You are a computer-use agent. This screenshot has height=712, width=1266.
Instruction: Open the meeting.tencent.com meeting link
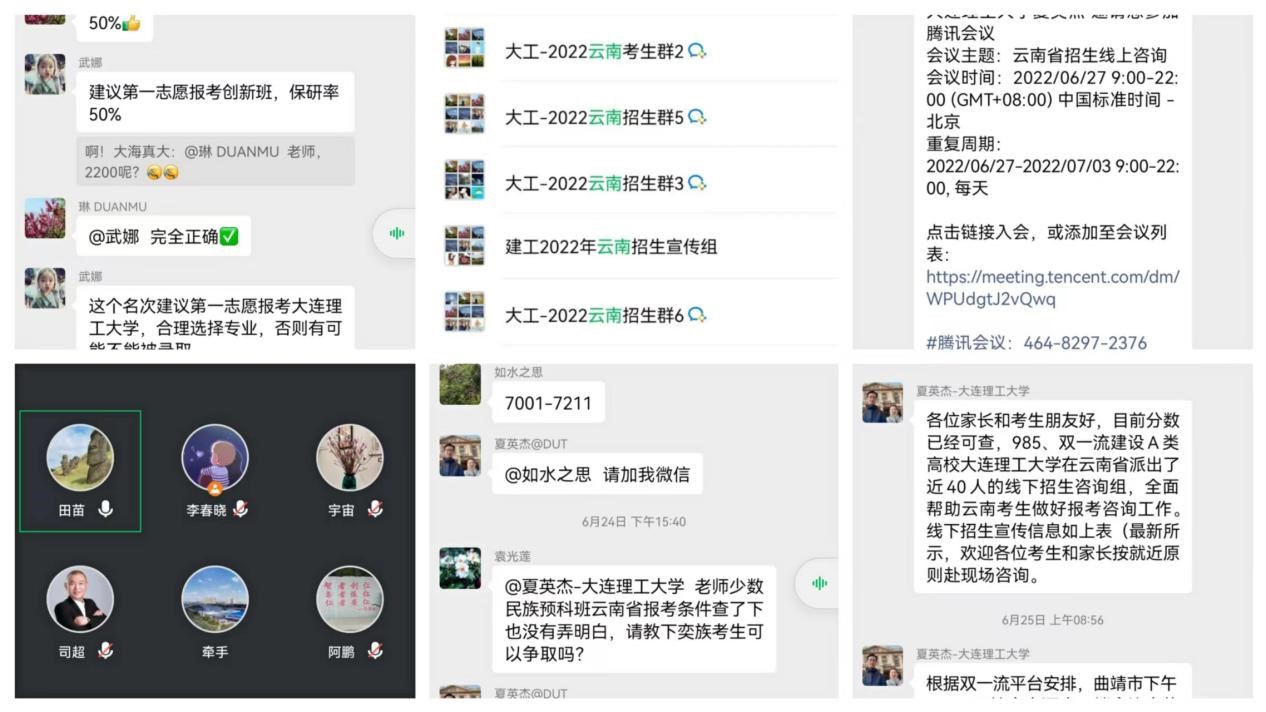click(x=1052, y=288)
